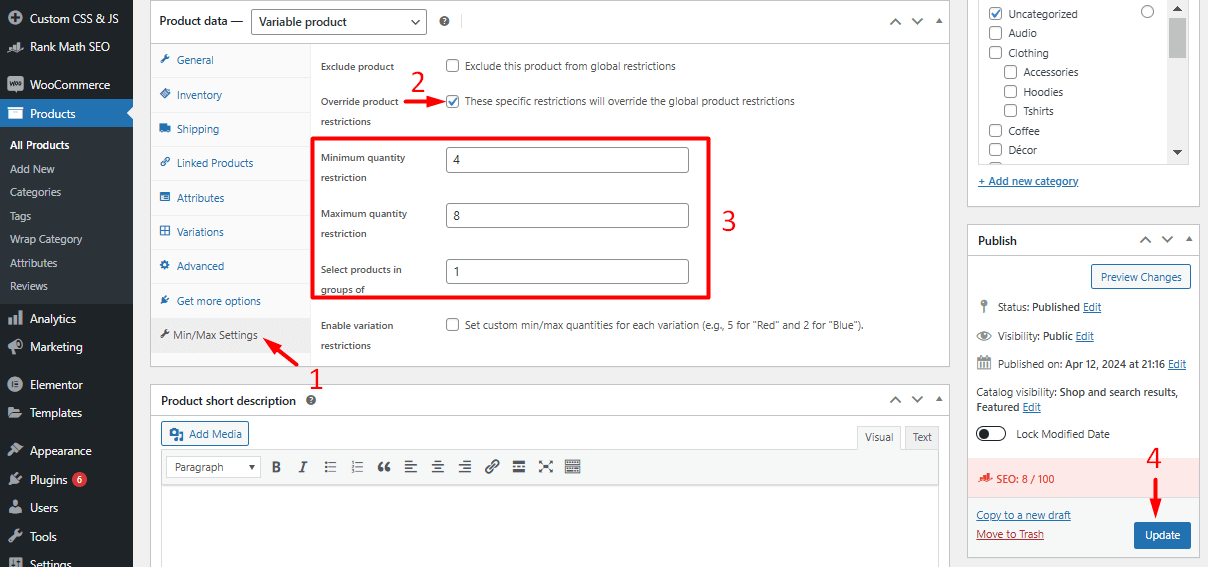
Task: Switch to the Text editor tab
Action: tap(921, 437)
